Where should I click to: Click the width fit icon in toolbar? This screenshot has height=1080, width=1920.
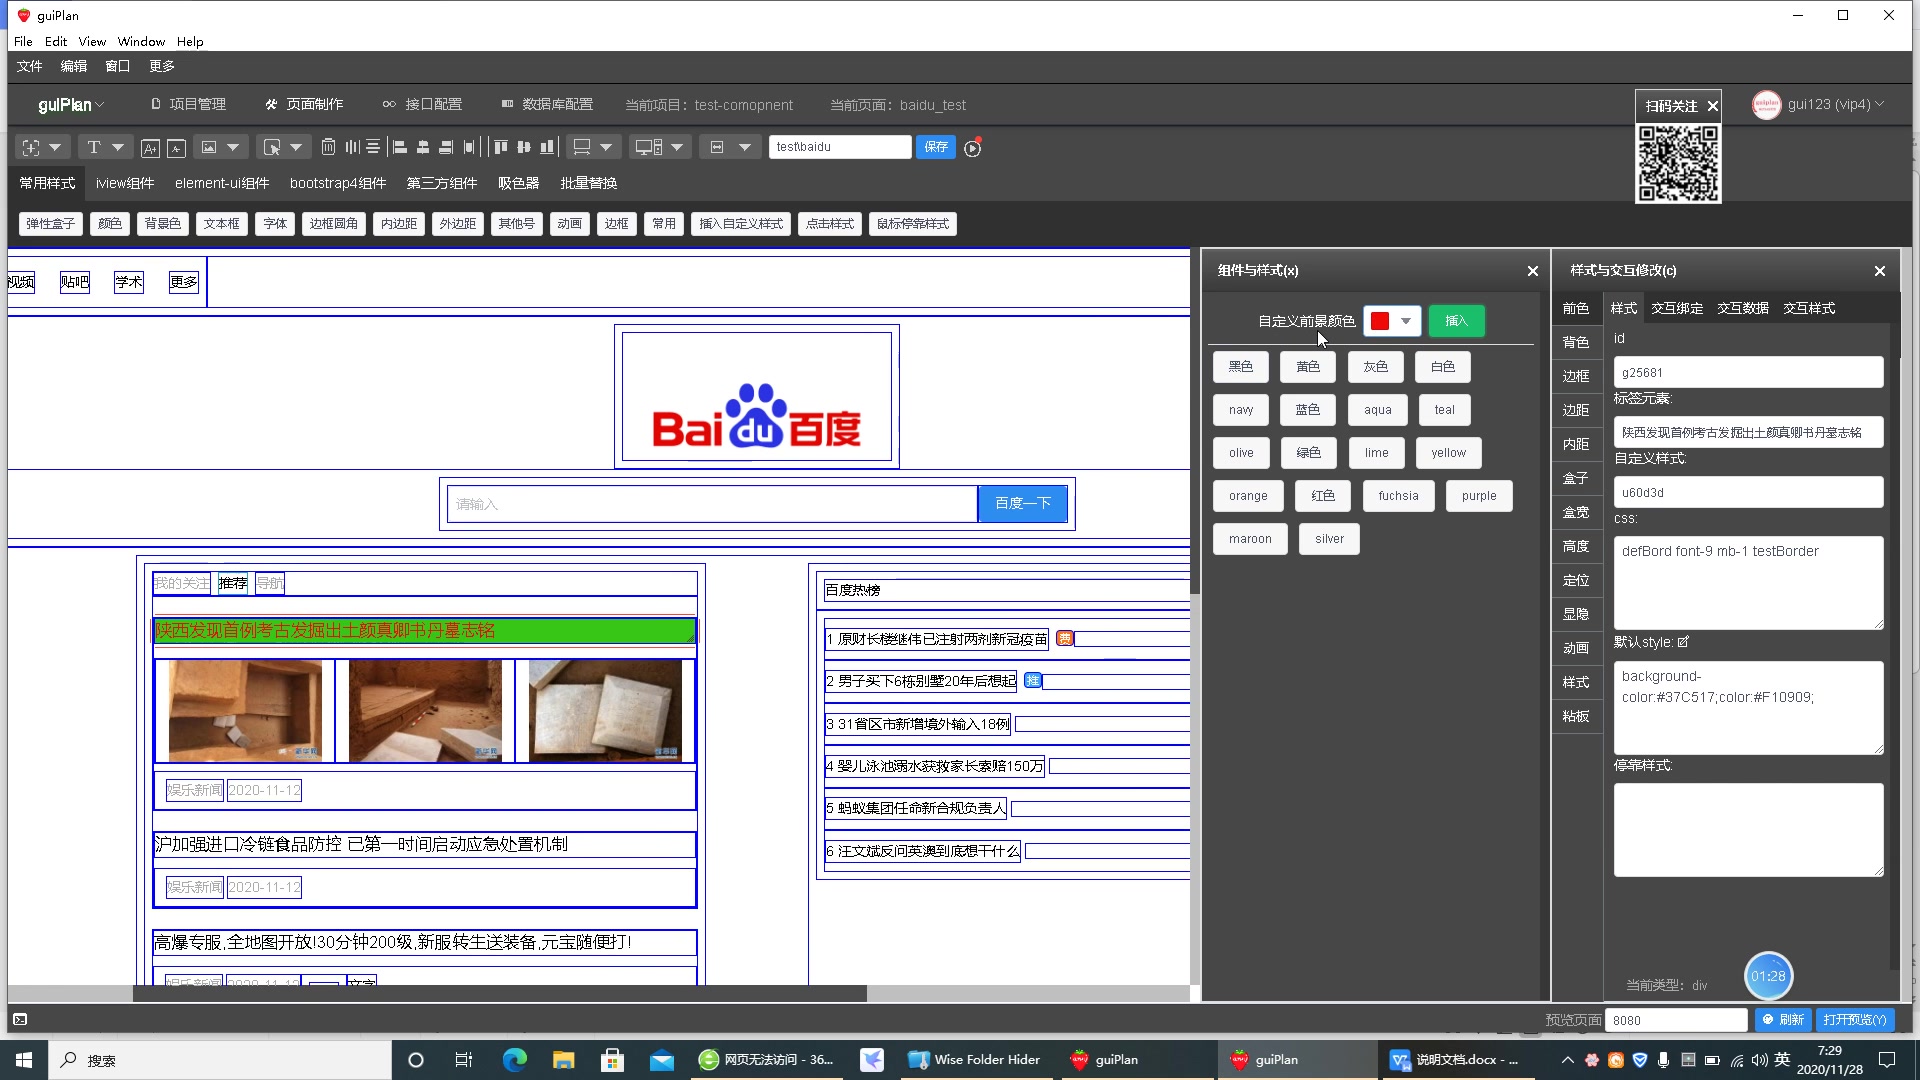coord(717,147)
